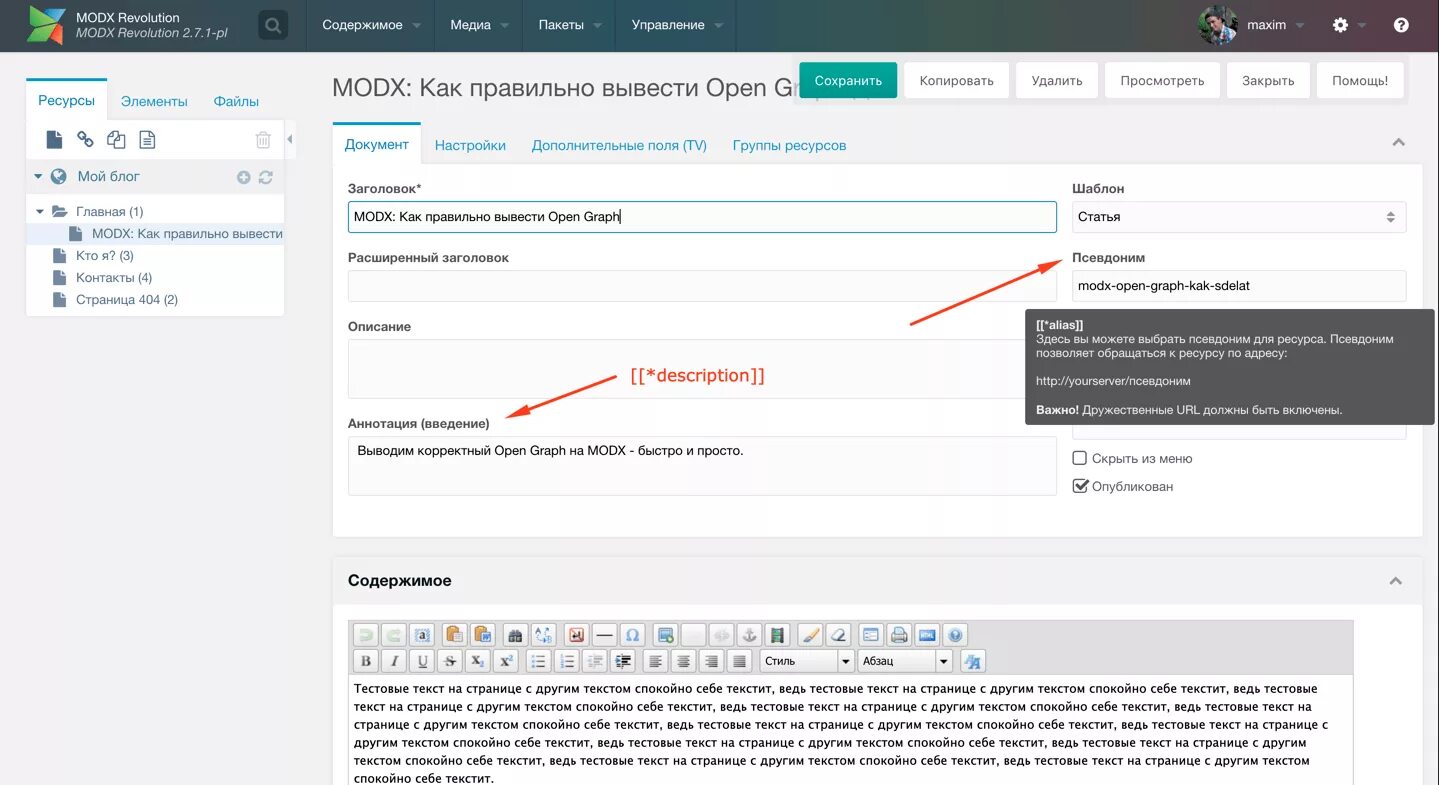Image resolution: width=1439 pixels, height=785 pixels.
Task: Click the MODX Revolution logo
Action: [x=46, y=25]
